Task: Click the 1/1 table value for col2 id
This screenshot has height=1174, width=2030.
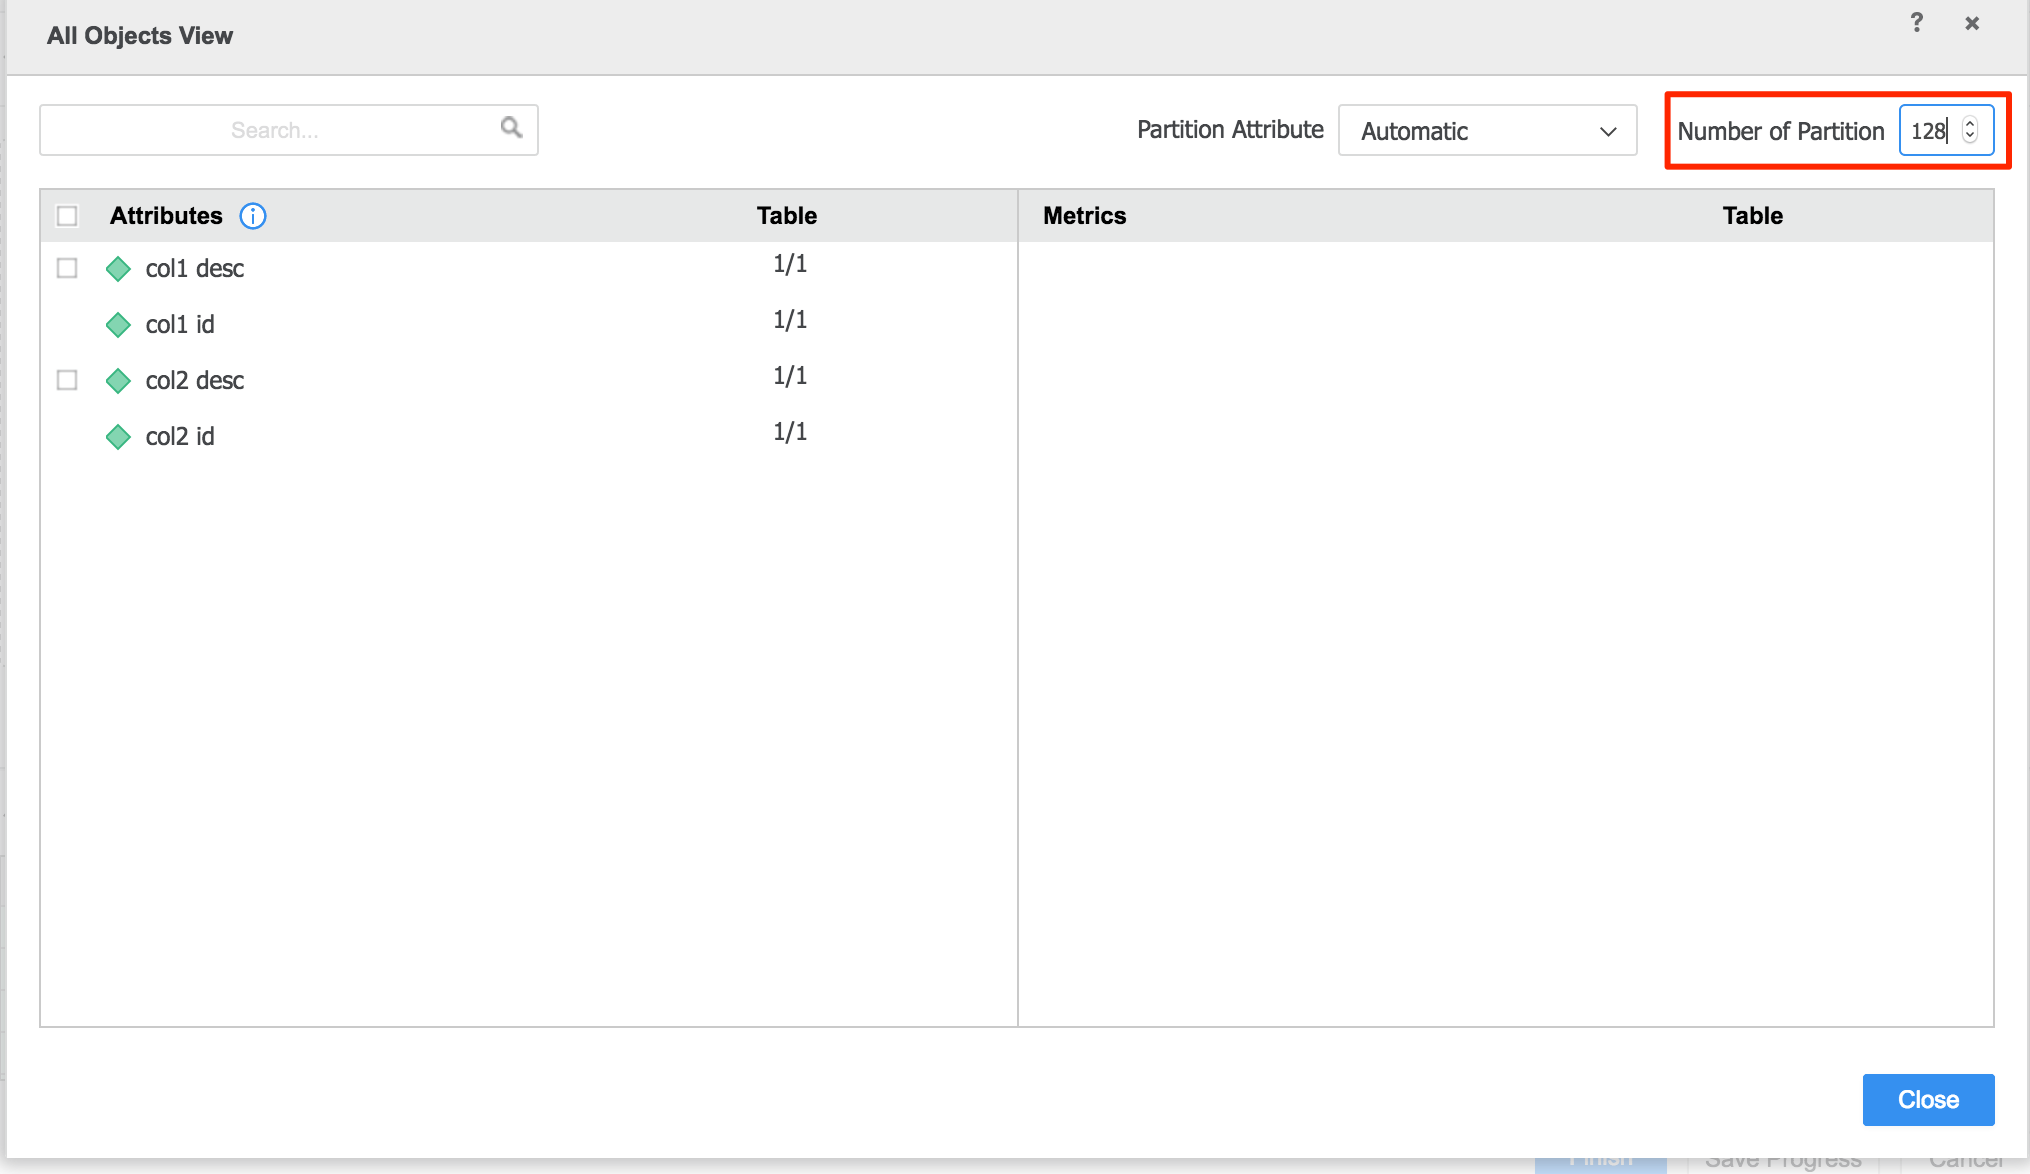Action: click(x=790, y=432)
